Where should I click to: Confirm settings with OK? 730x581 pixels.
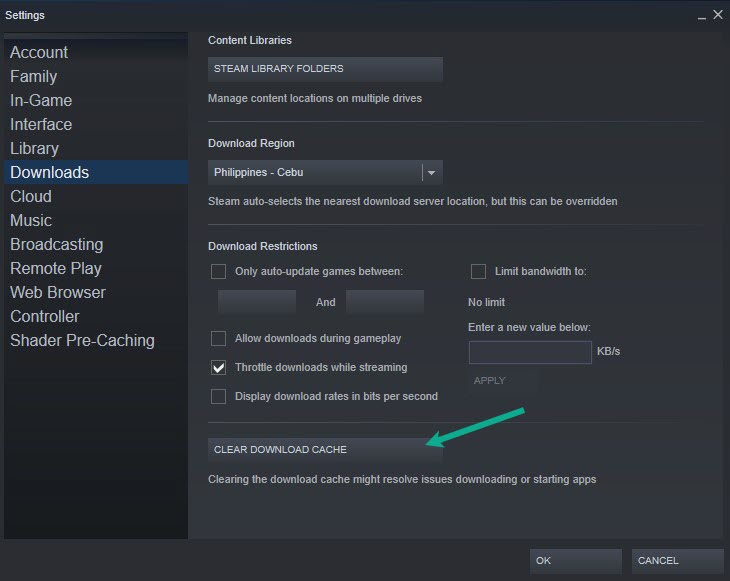coord(575,561)
